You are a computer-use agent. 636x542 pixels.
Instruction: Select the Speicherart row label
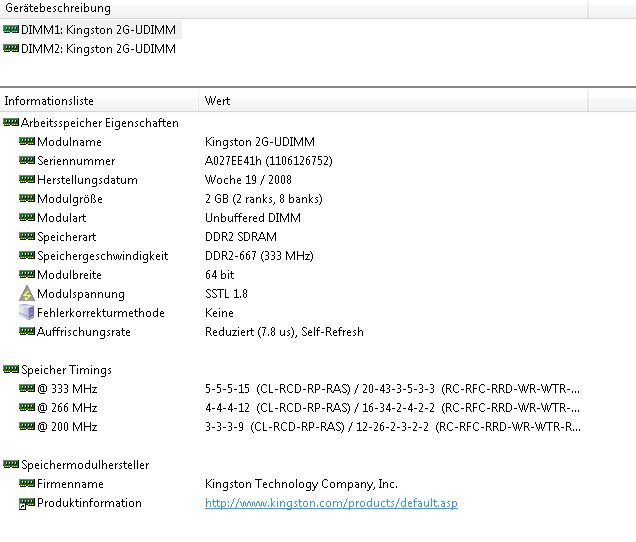[x=67, y=237]
